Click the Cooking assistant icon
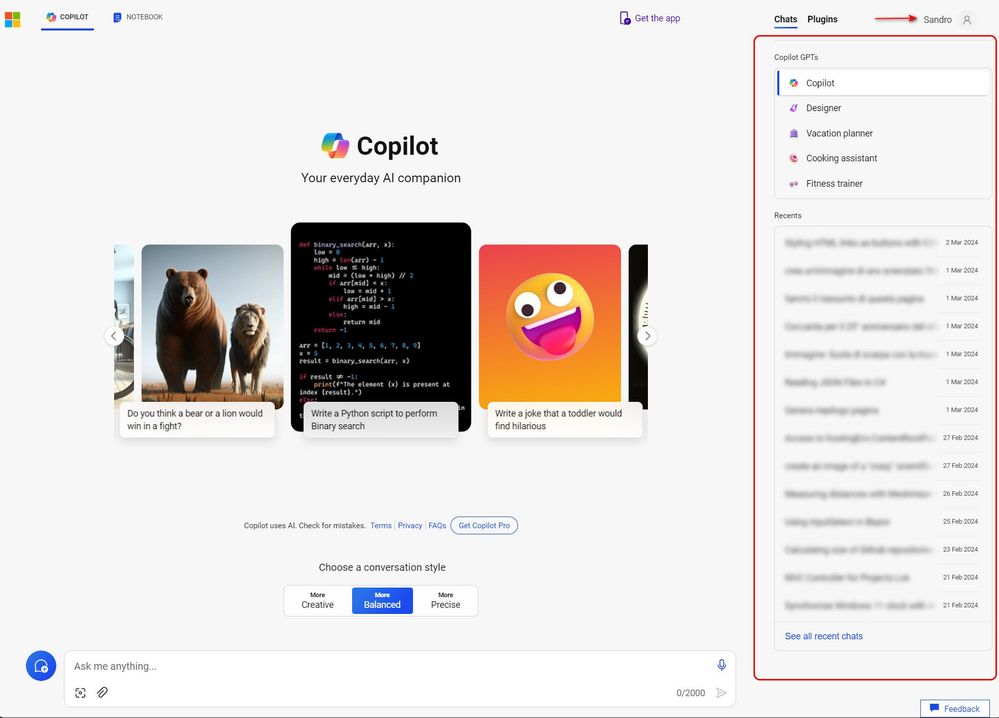Screen dimensions: 999x718 (793, 158)
